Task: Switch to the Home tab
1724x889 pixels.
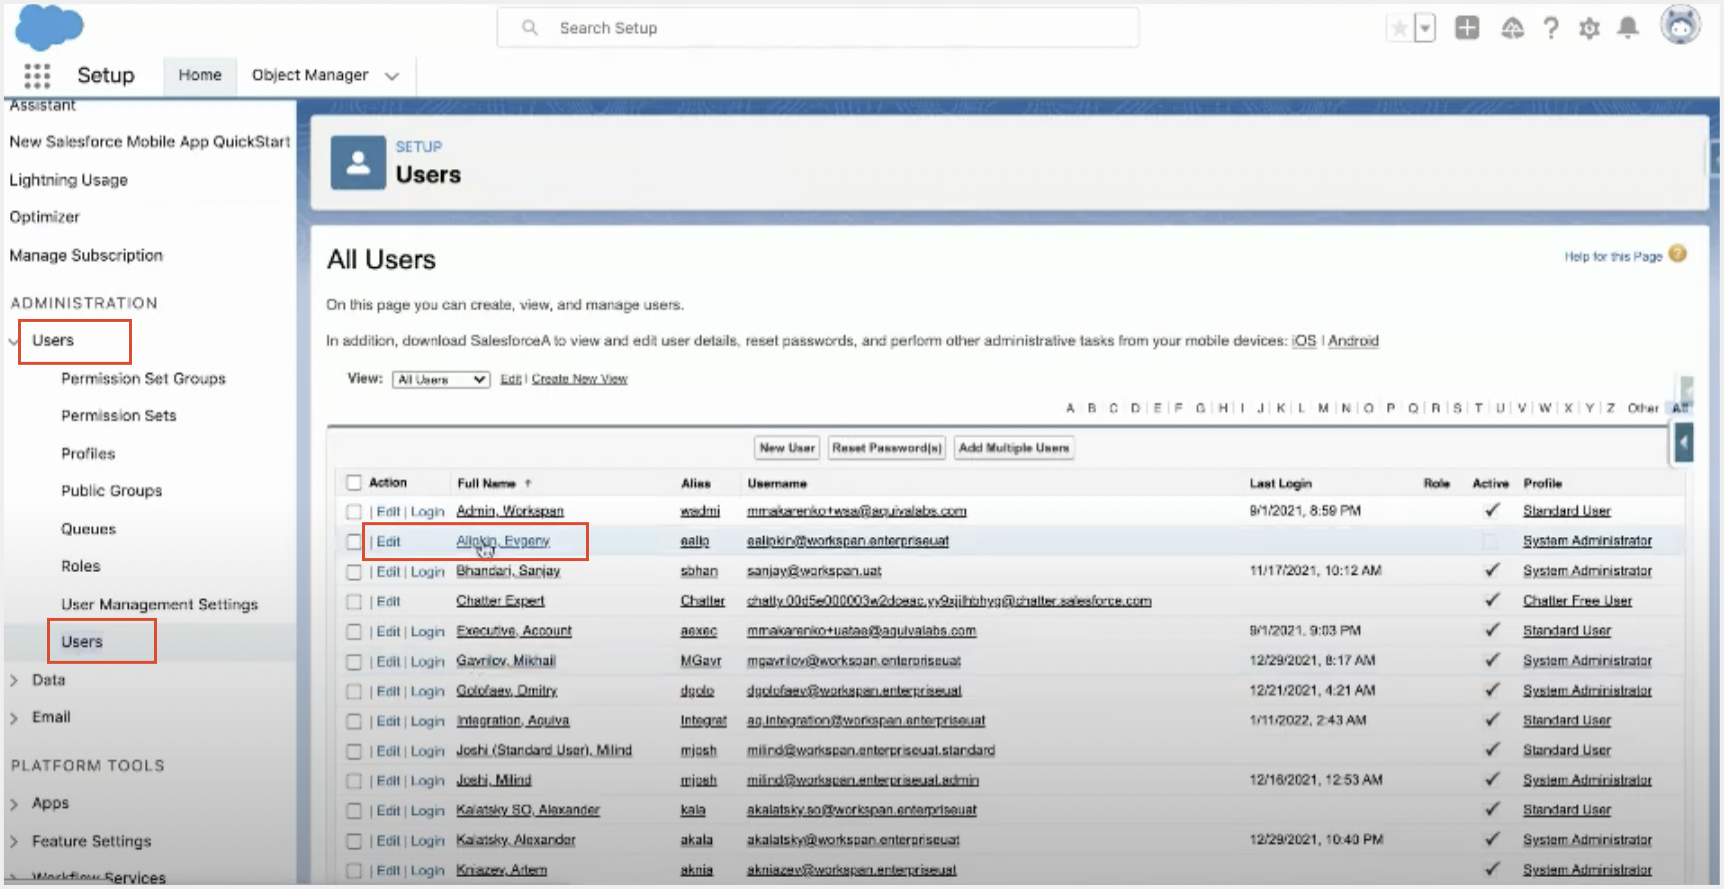Action: pos(200,75)
